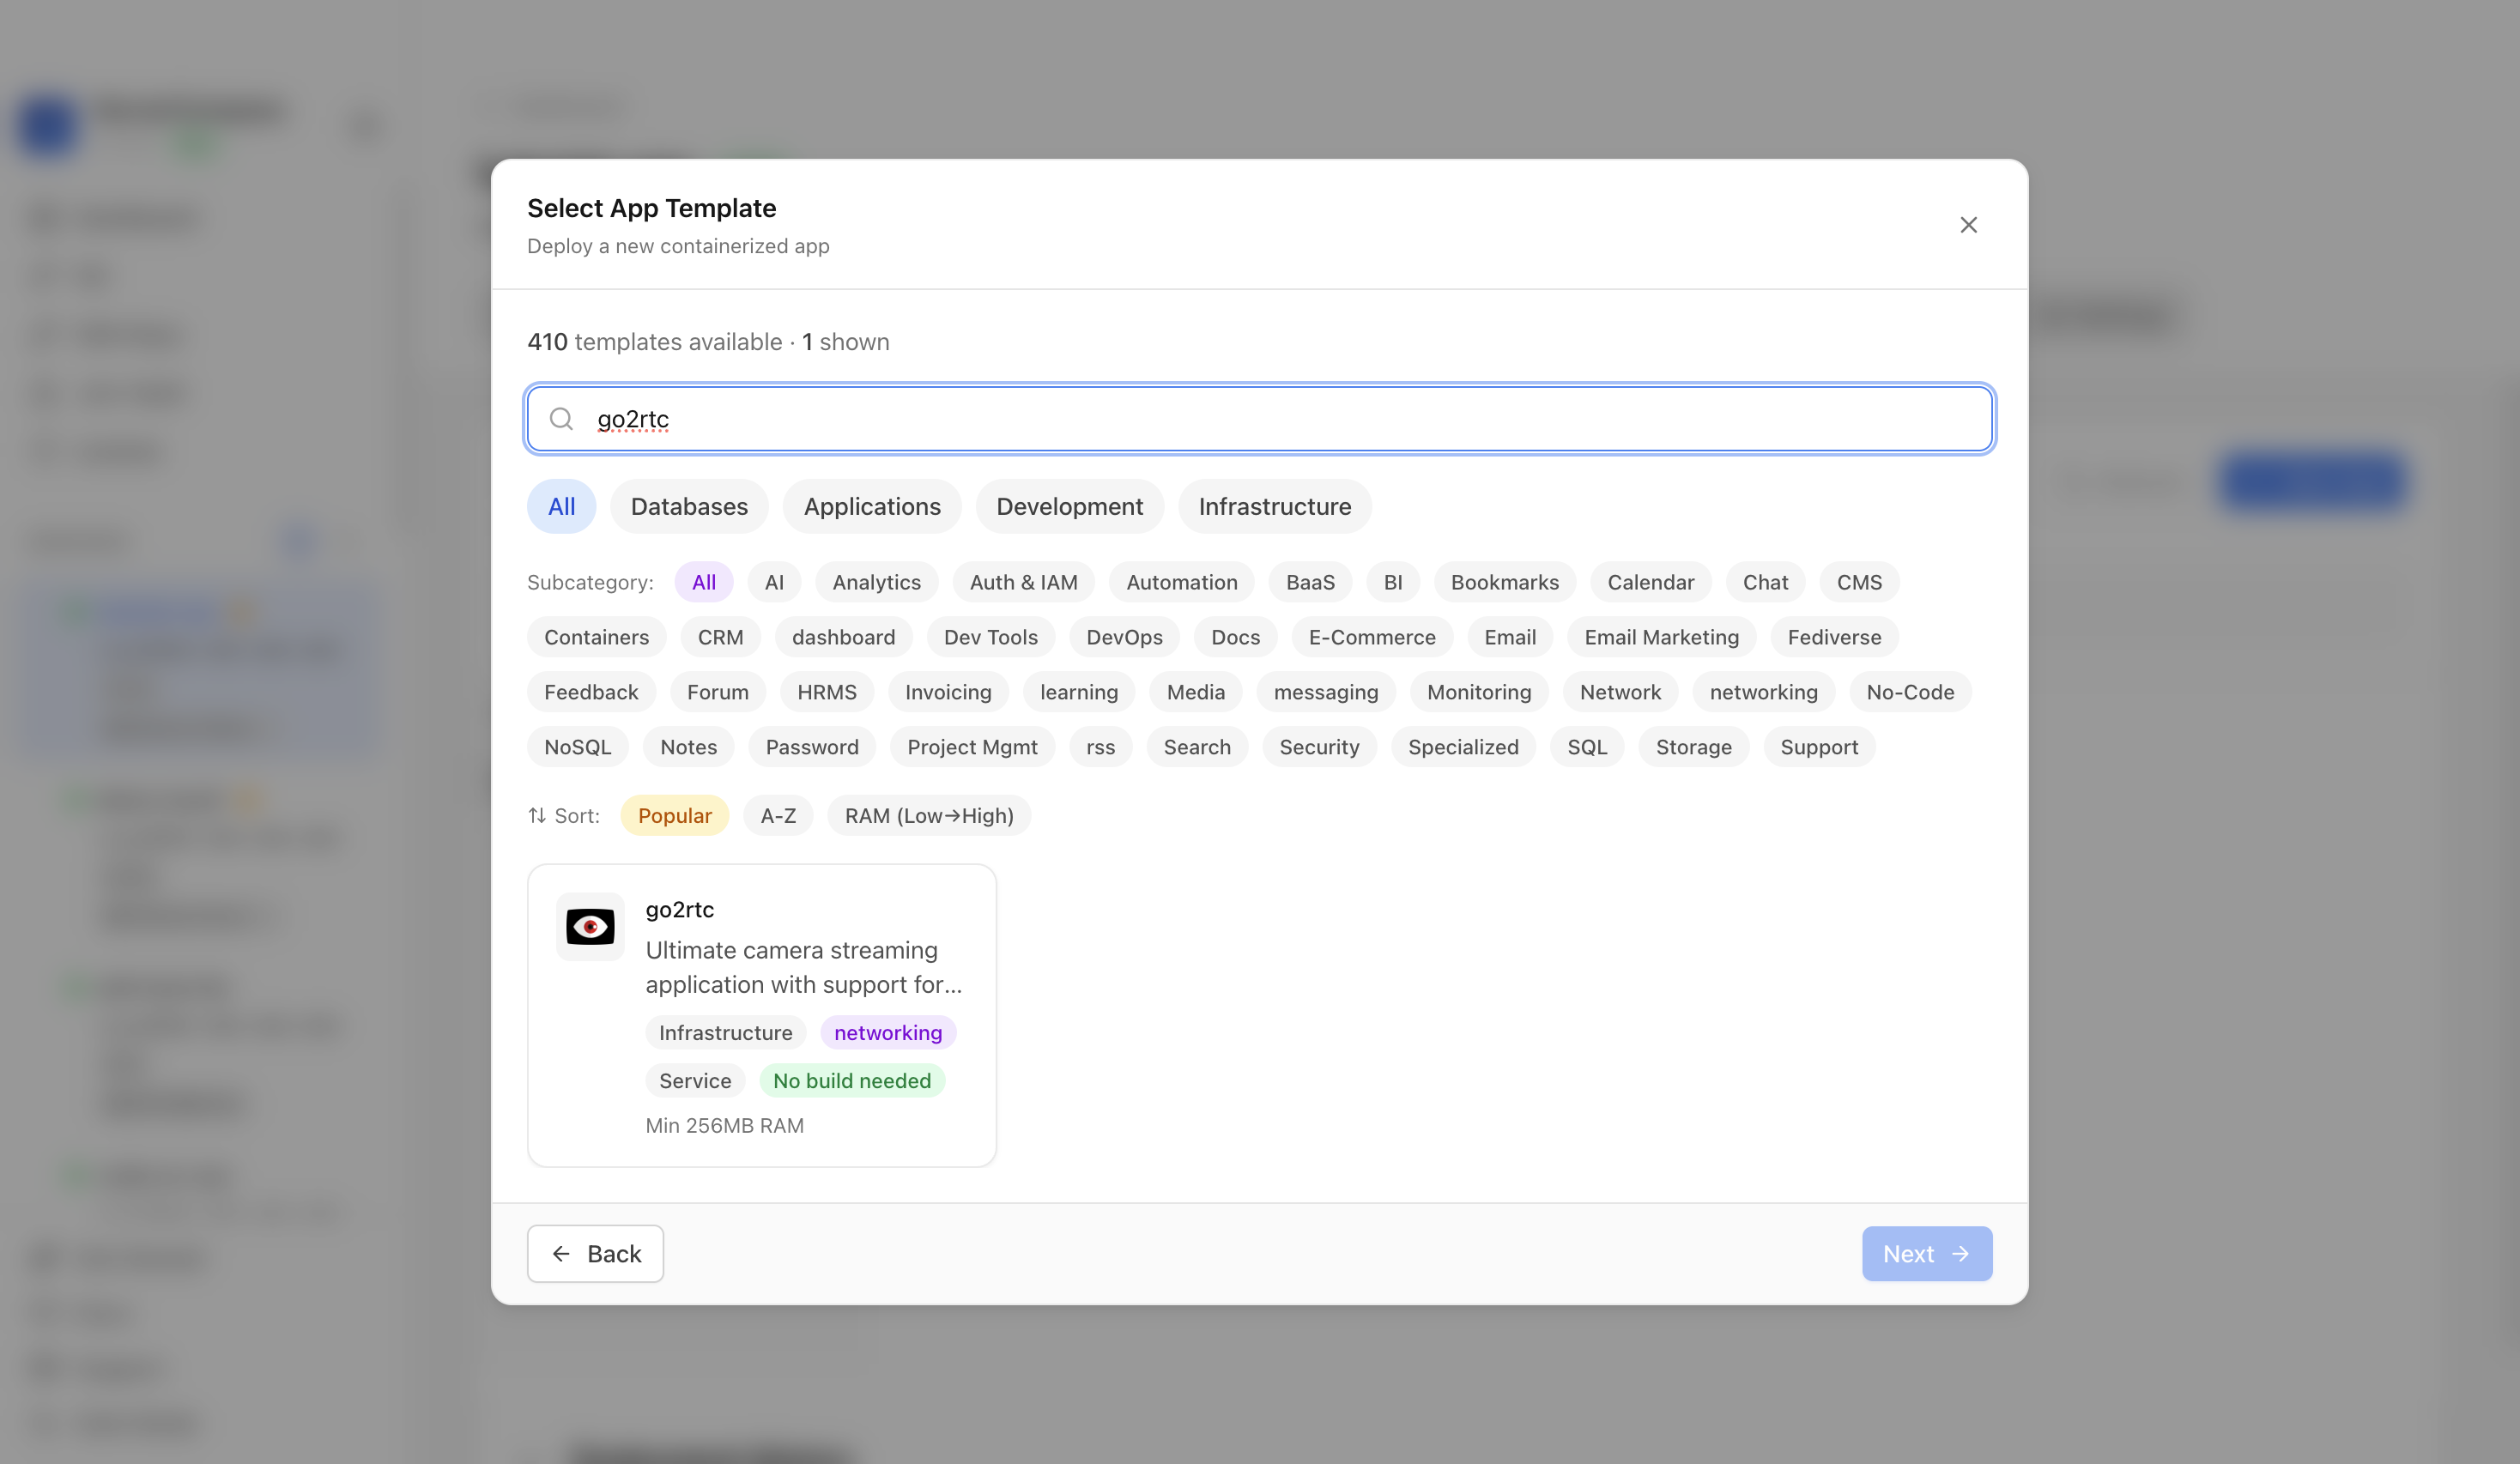
Task: Filter by BaaS subcategory
Action: (x=1310, y=582)
